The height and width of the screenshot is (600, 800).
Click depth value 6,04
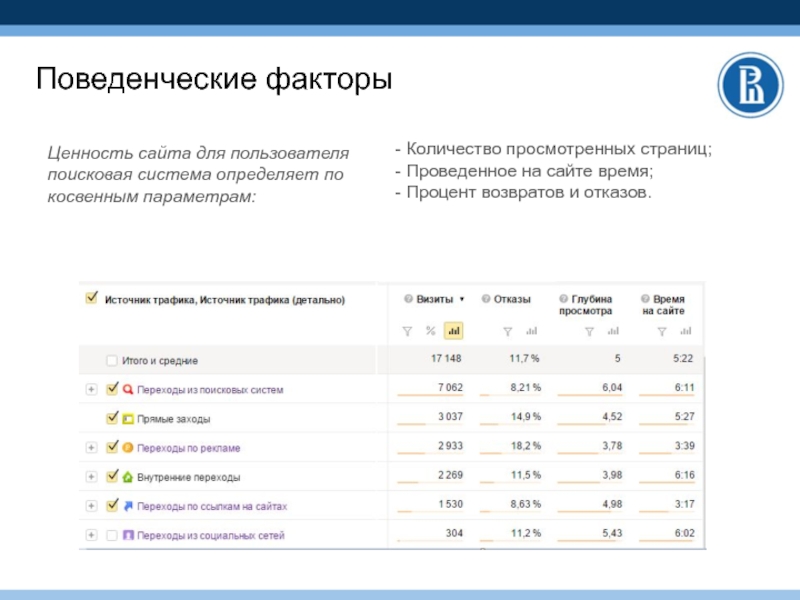click(x=612, y=388)
